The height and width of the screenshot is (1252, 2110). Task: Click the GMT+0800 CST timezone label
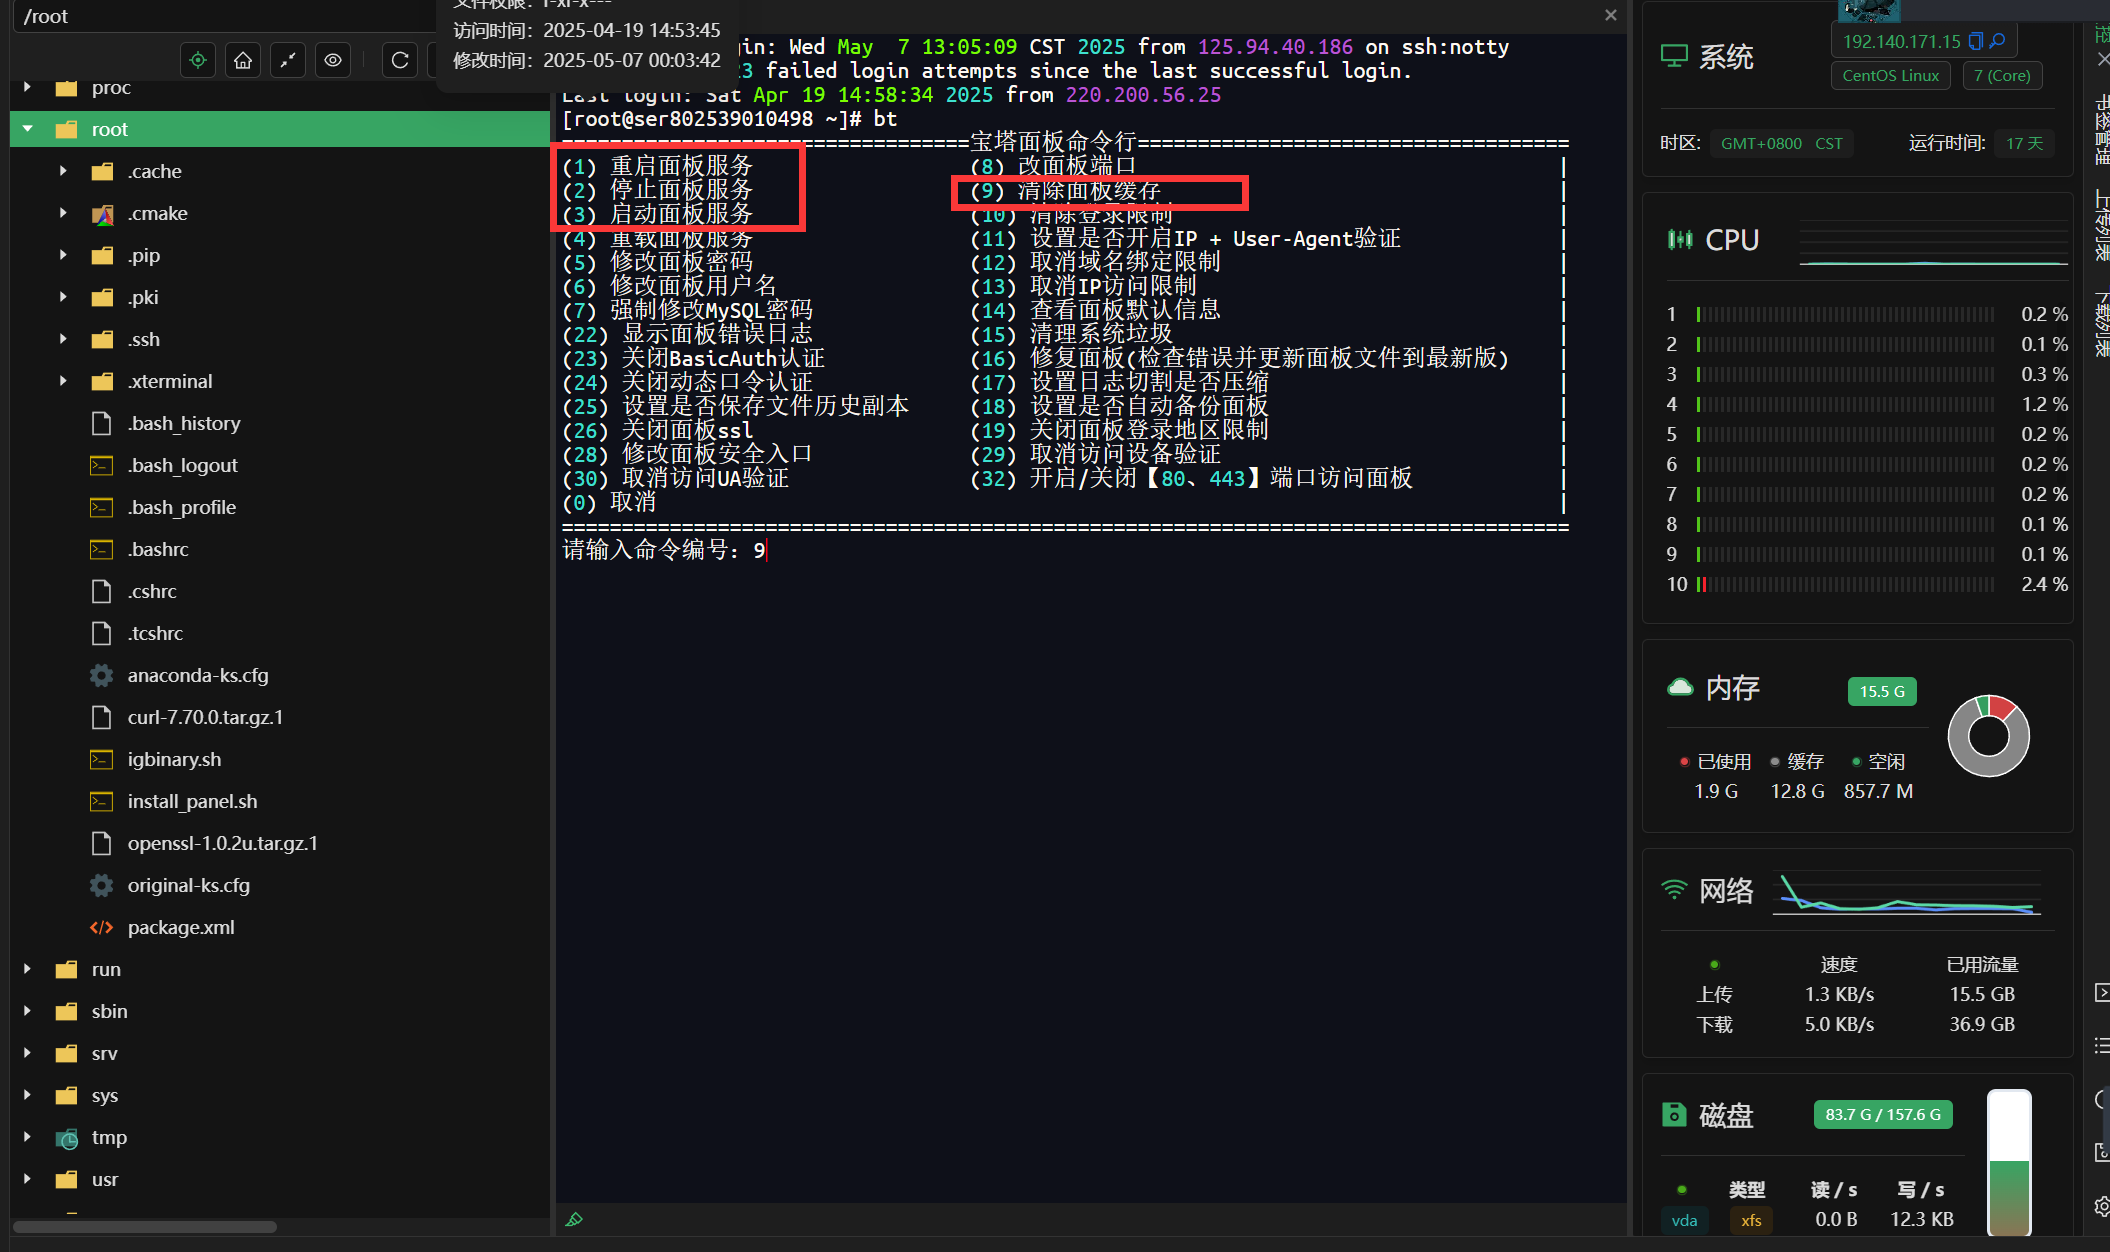coord(1781,143)
